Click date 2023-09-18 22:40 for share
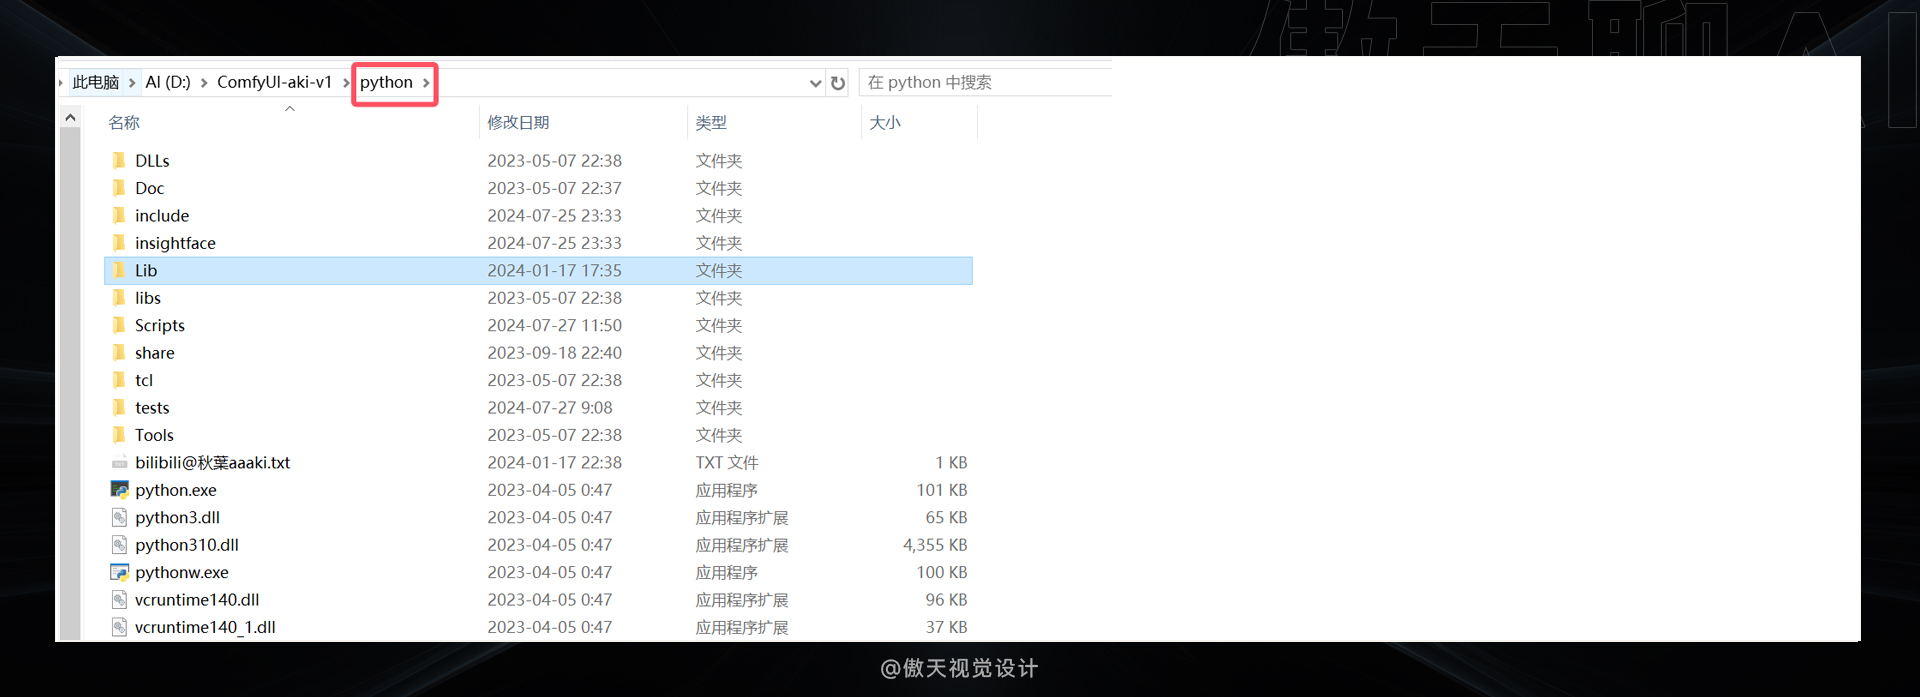Image resolution: width=1920 pixels, height=697 pixels. 554,353
